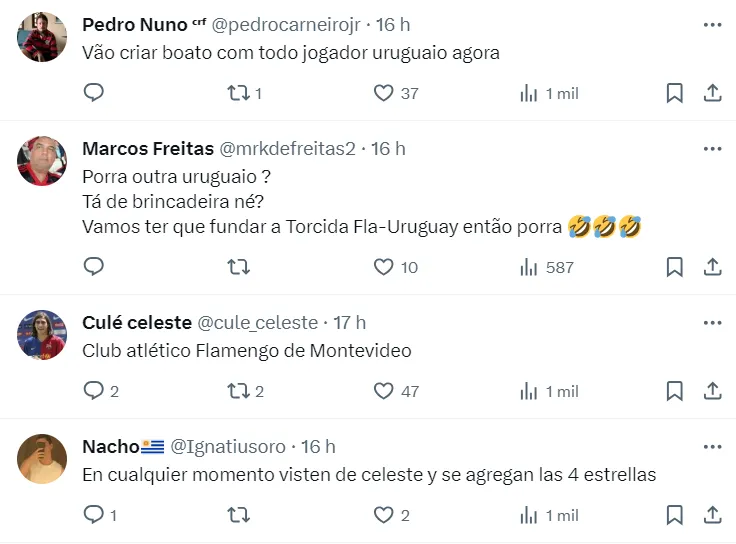View analytics on Marcos Freitas's tweet
736x544 pixels.
529,267
